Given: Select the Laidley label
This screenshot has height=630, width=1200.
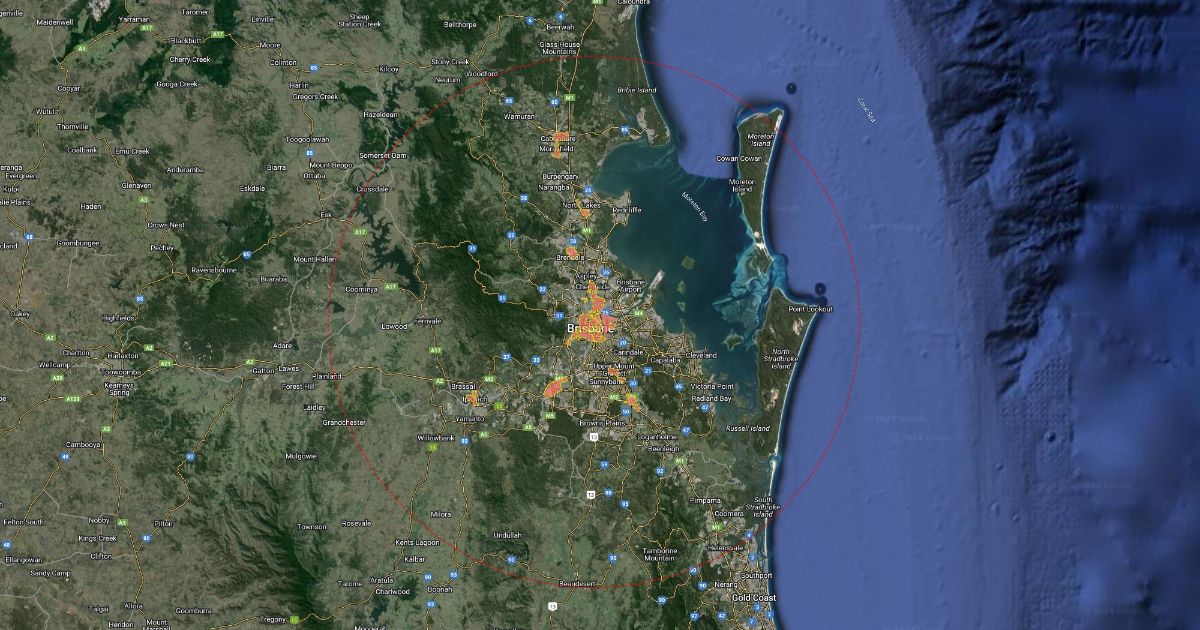Looking at the screenshot, I should coord(313,407).
